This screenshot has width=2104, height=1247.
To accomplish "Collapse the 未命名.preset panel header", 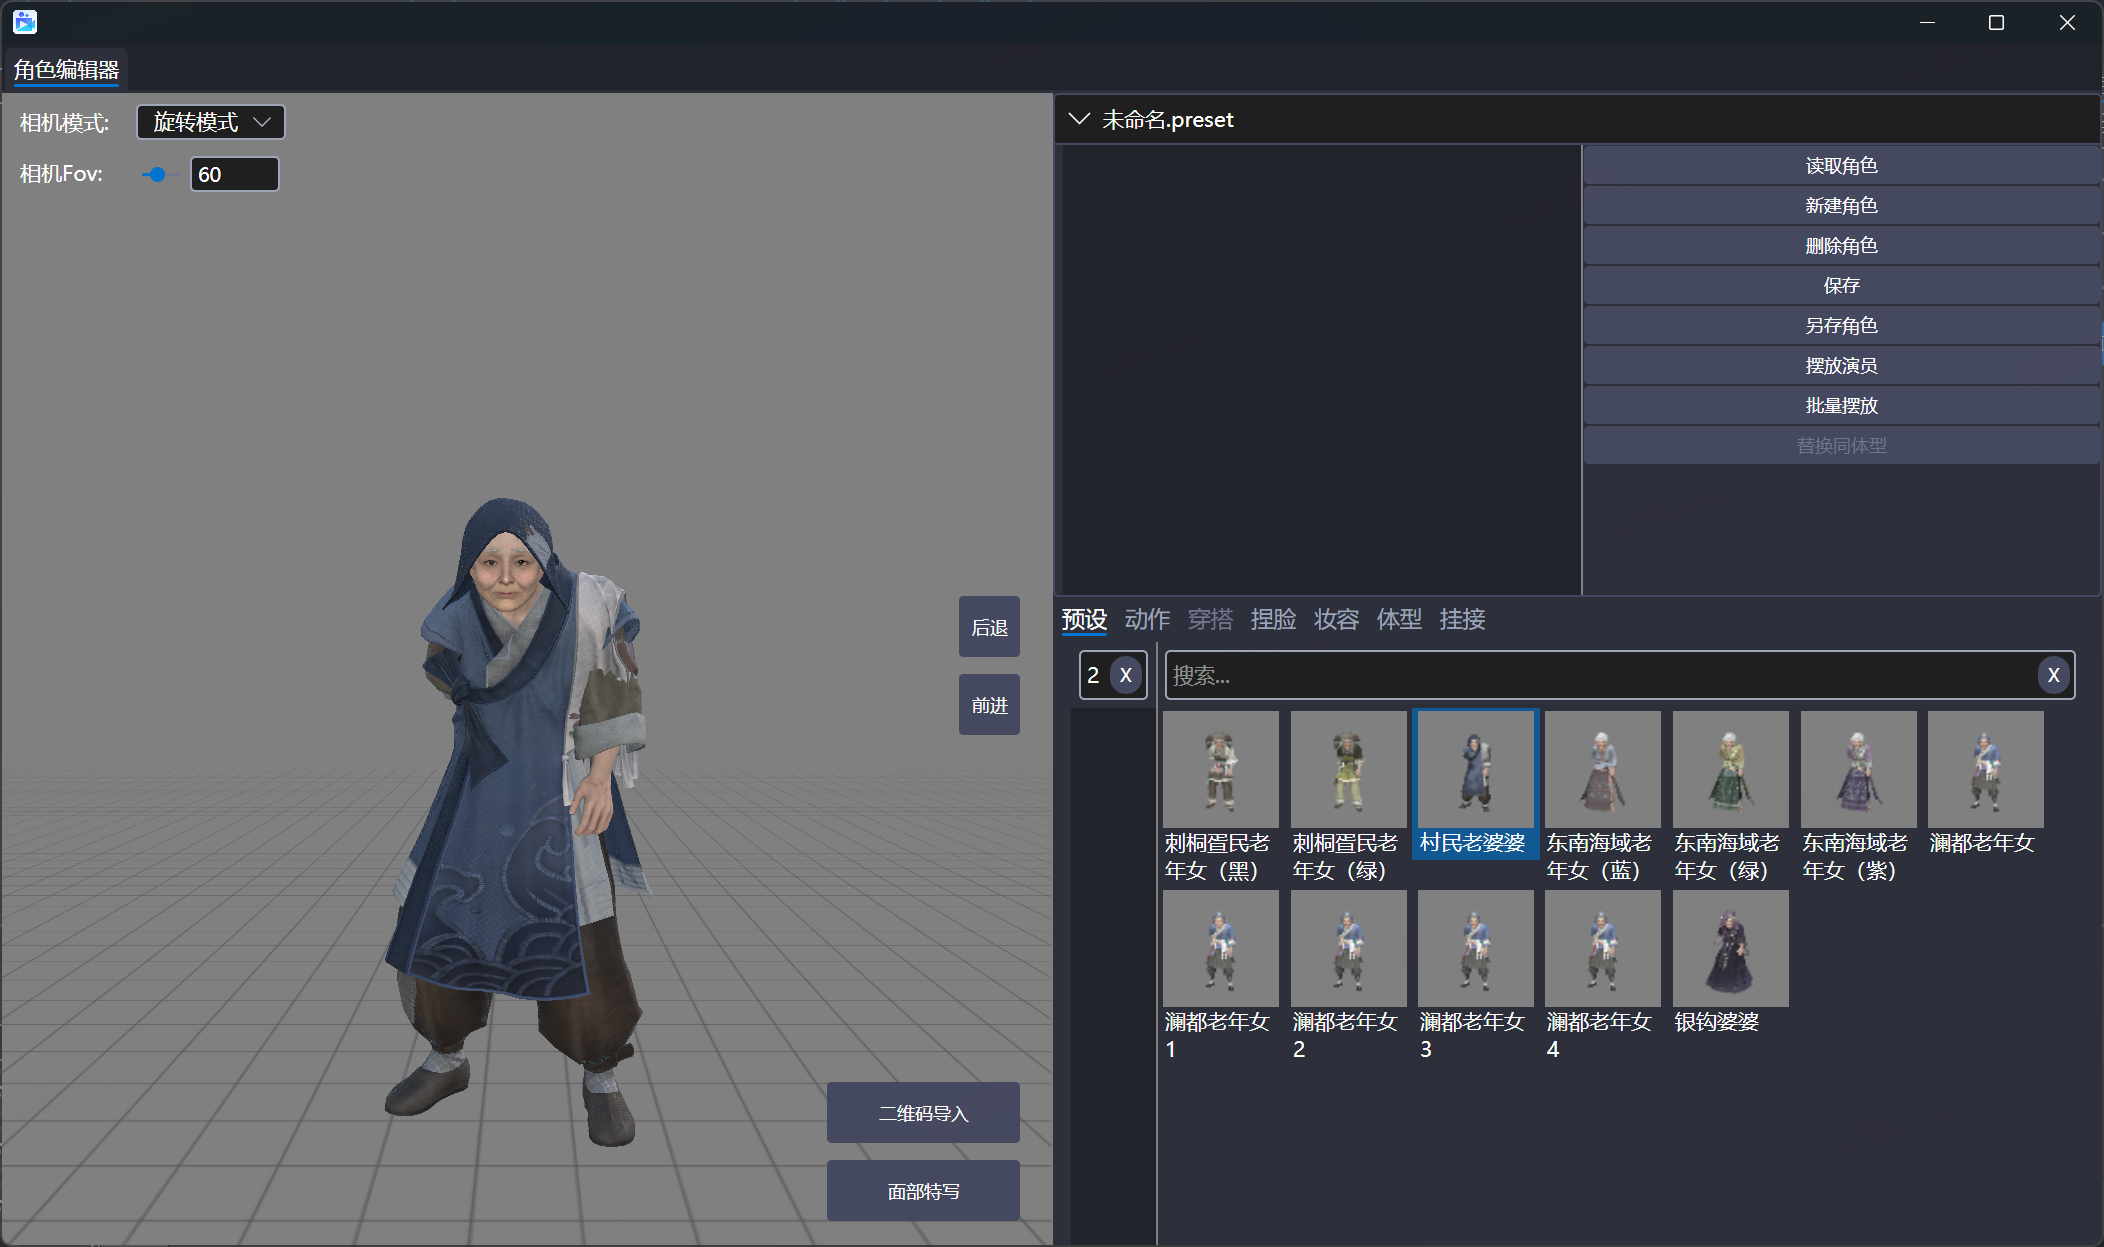I will click(x=1079, y=120).
